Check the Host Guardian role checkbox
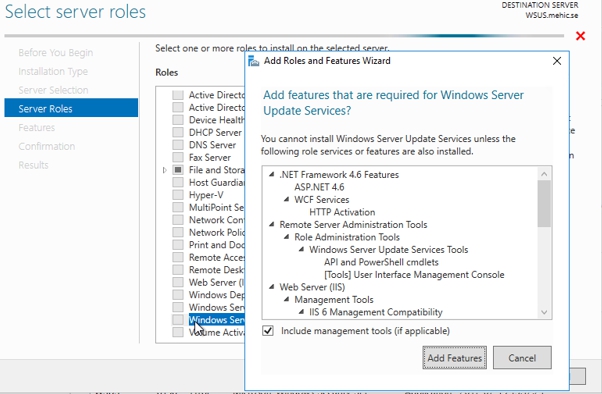The image size is (602, 394). click(x=178, y=182)
